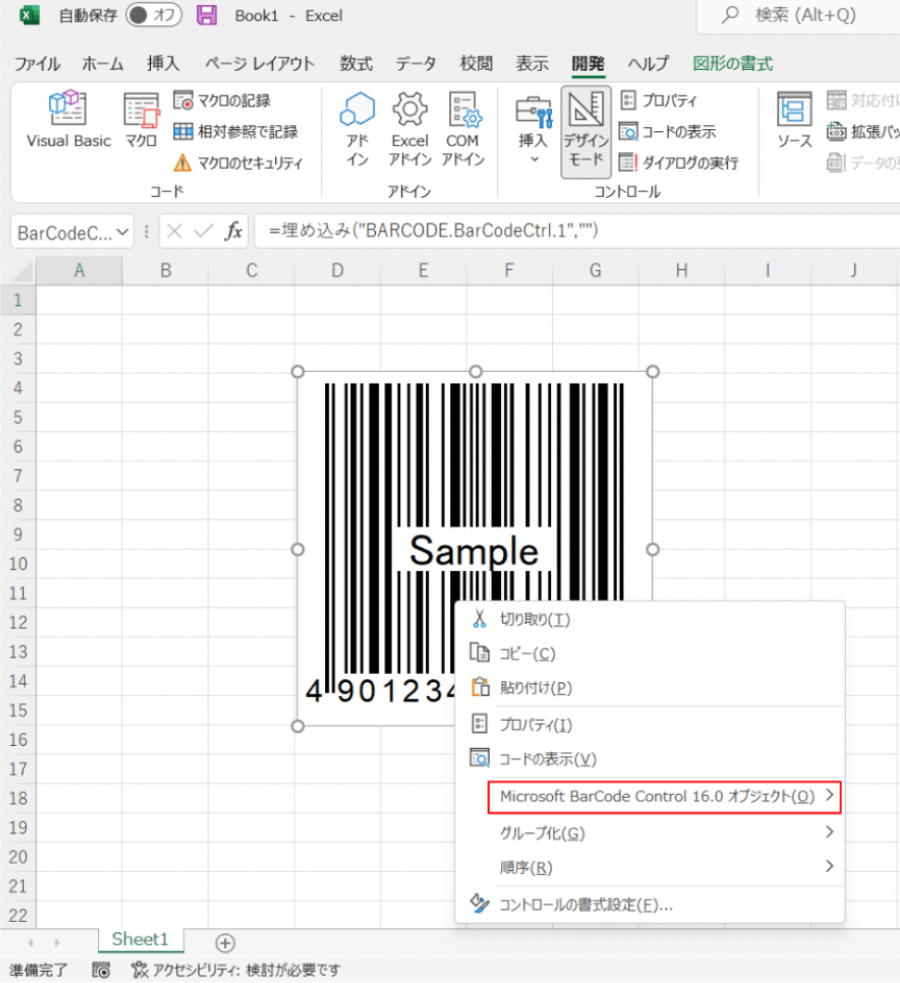The image size is (900, 983).
Task: Click the Excel application icon
Action: [29, 15]
